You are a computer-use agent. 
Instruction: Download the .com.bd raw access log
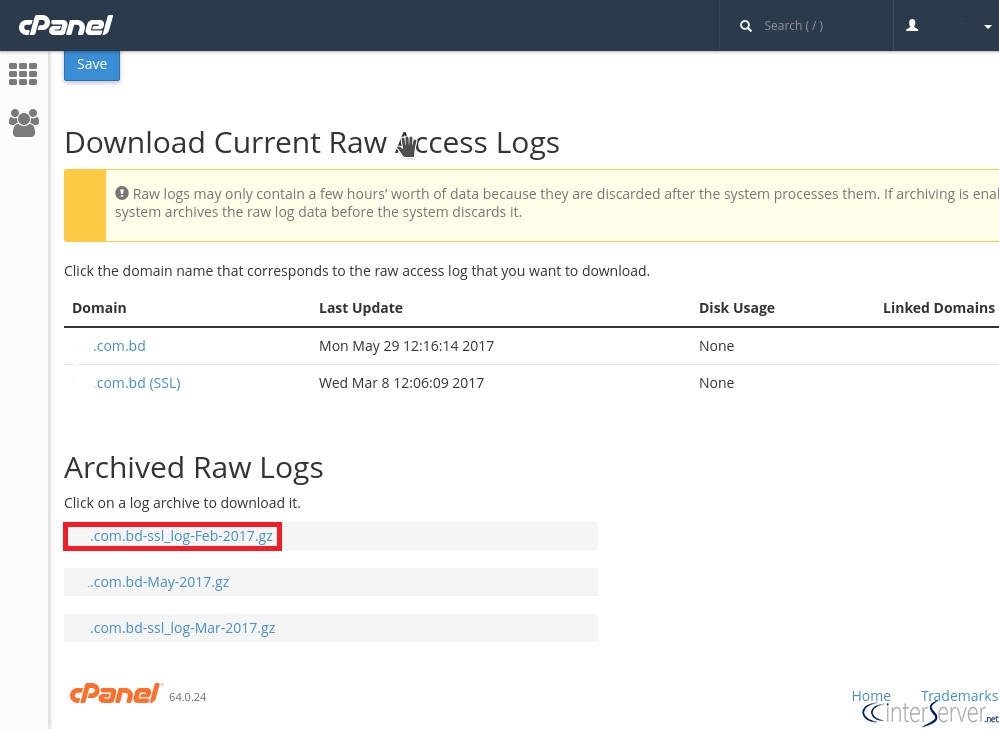[x=119, y=346]
